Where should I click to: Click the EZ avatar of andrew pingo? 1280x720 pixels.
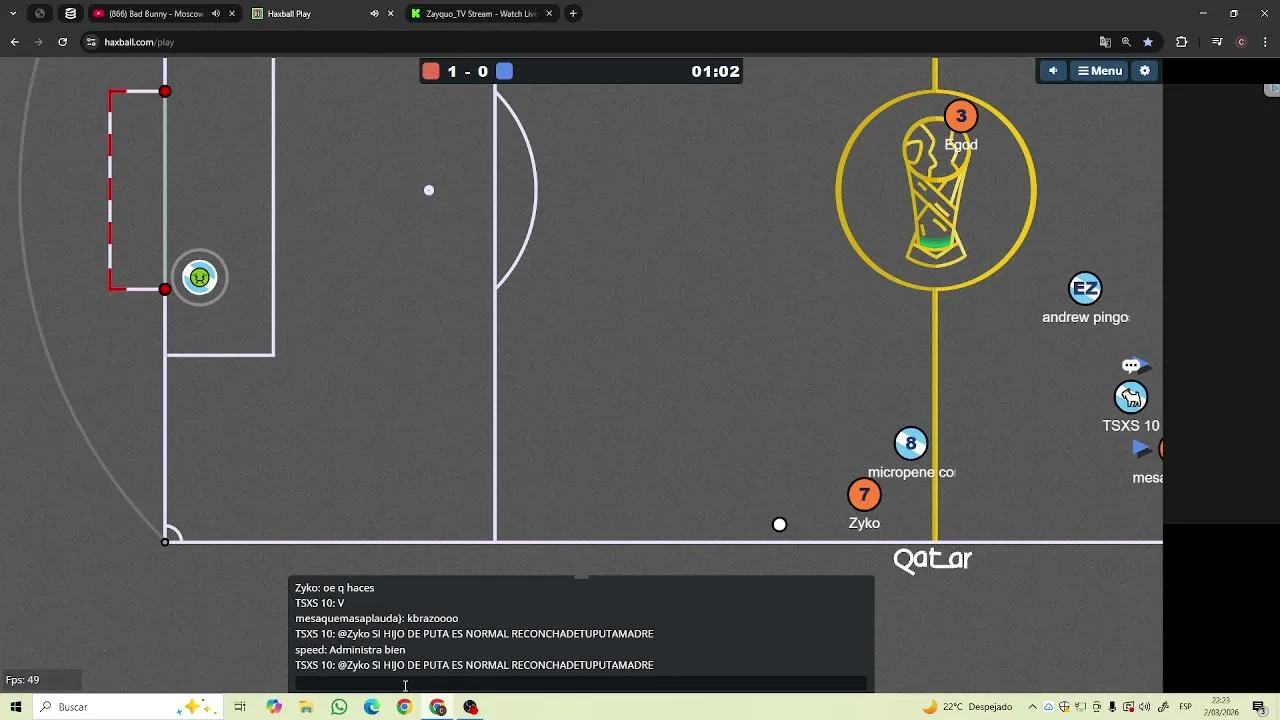[x=1085, y=289]
